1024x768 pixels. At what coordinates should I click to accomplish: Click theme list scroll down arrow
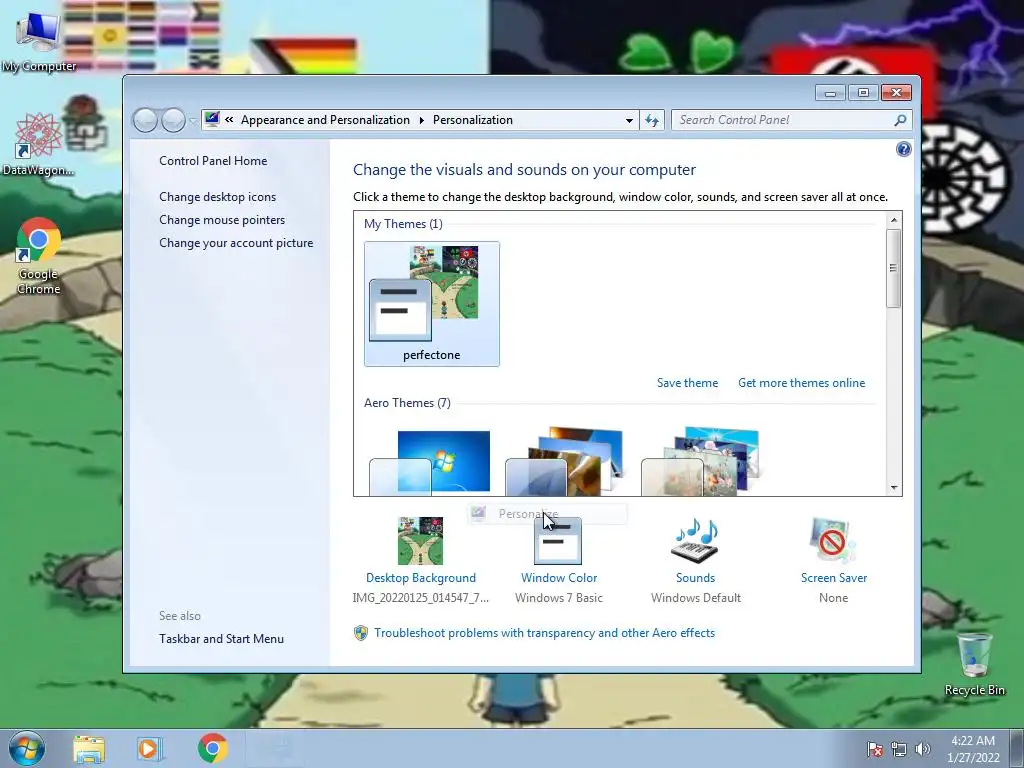click(894, 488)
